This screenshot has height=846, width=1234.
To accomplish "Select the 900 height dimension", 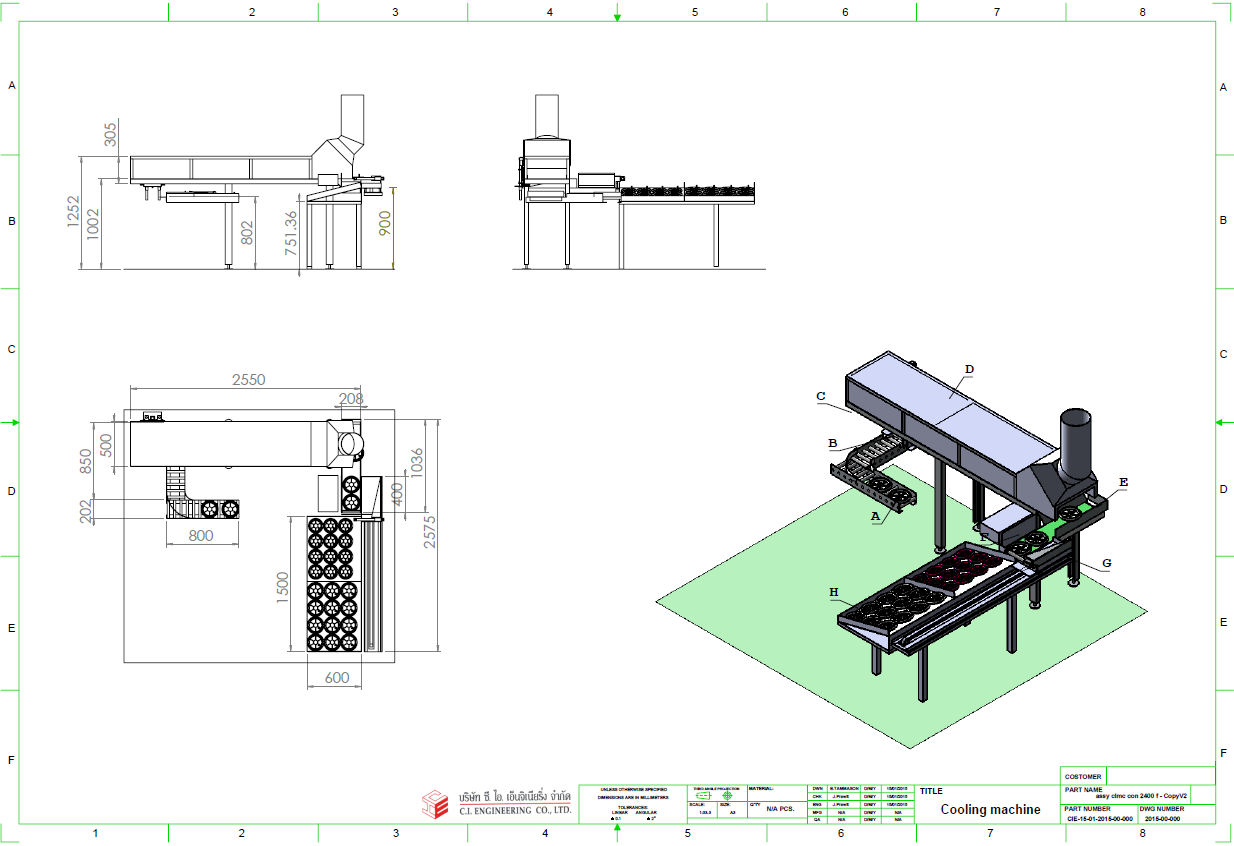I will (386, 222).
